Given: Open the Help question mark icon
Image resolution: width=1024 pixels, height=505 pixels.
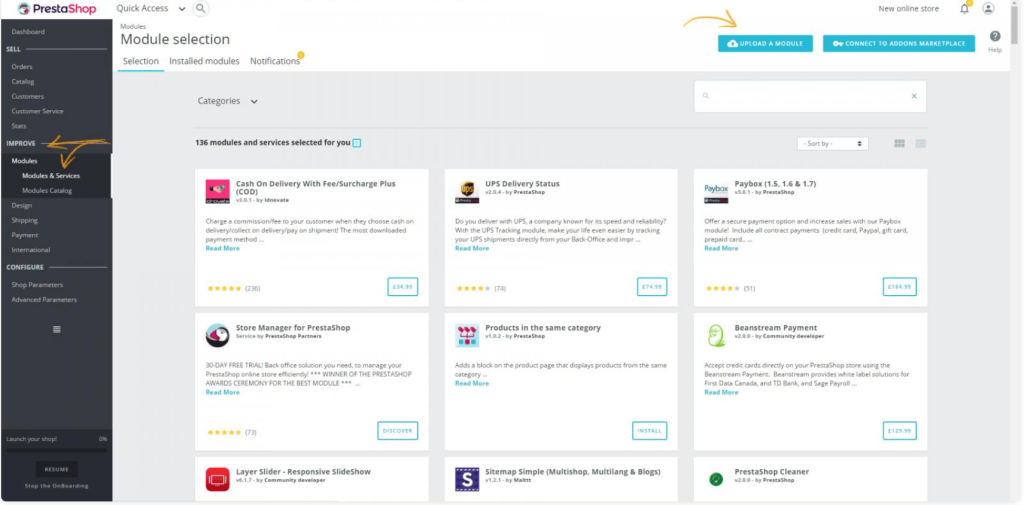Looking at the screenshot, I should (x=995, y=37).
